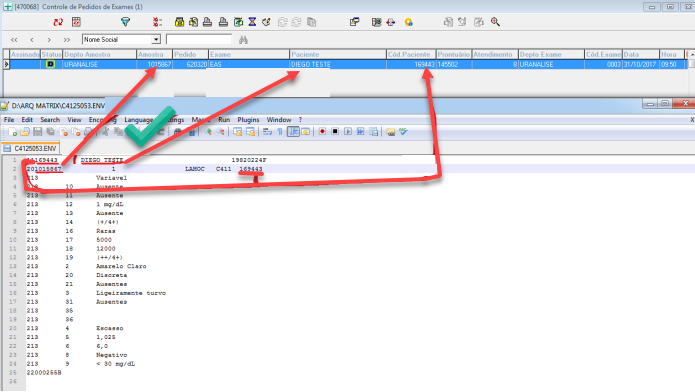The image size is (695, 392).
Task: Click the spell check ABC icon
Action: point(403,132)
